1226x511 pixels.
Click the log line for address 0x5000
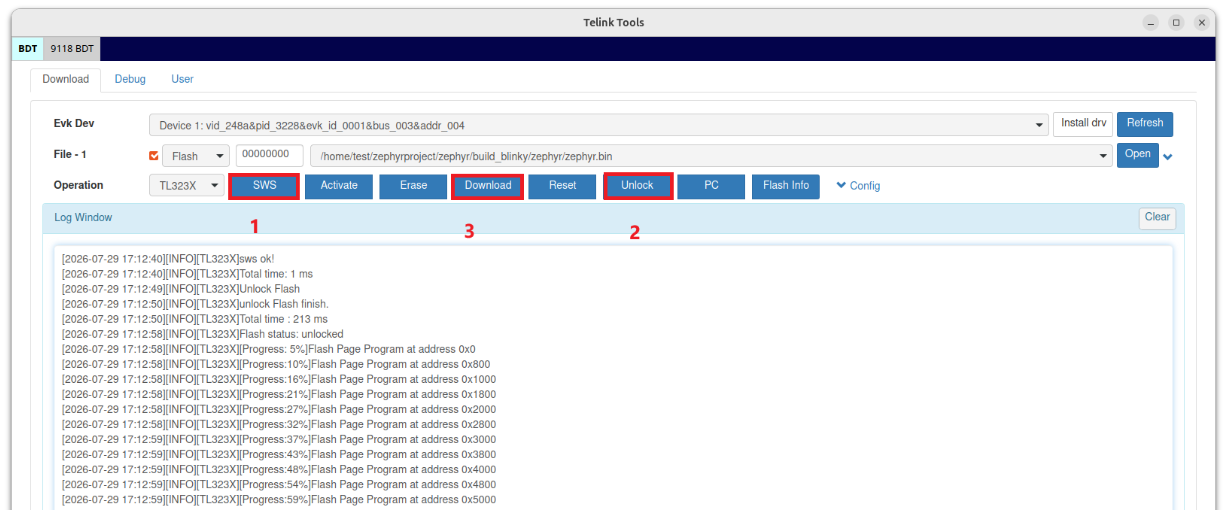pos(279,500)
